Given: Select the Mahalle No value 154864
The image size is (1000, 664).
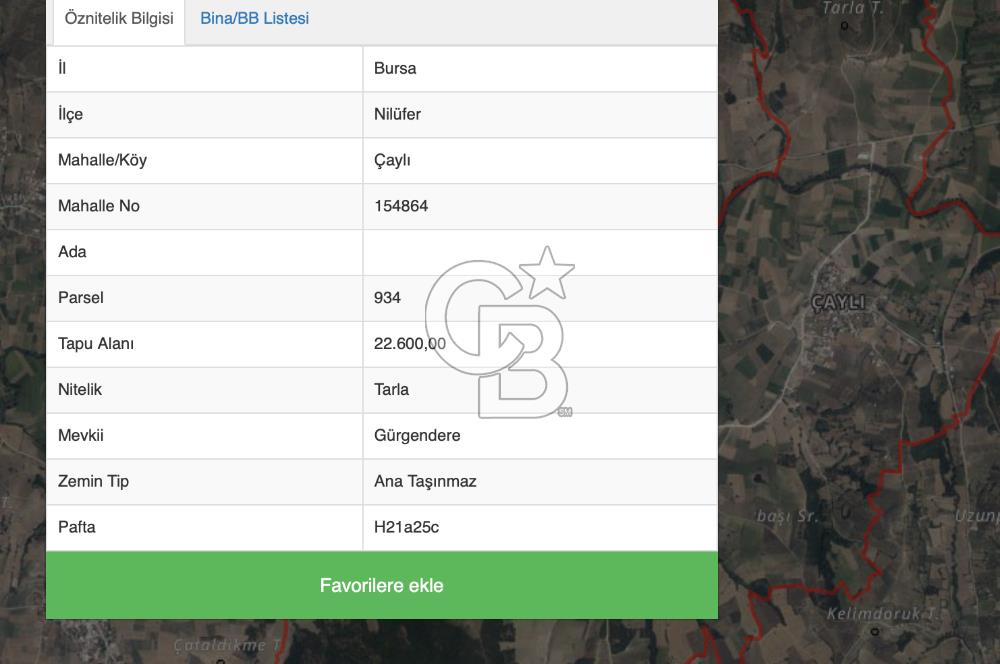Looking at the screenshot, I should coord(401,207).
